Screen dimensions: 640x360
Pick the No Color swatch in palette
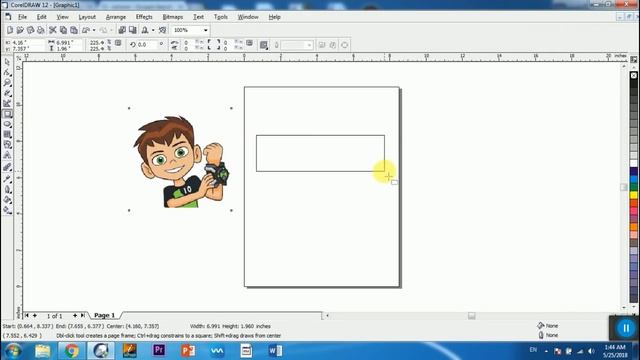[633, 76]
